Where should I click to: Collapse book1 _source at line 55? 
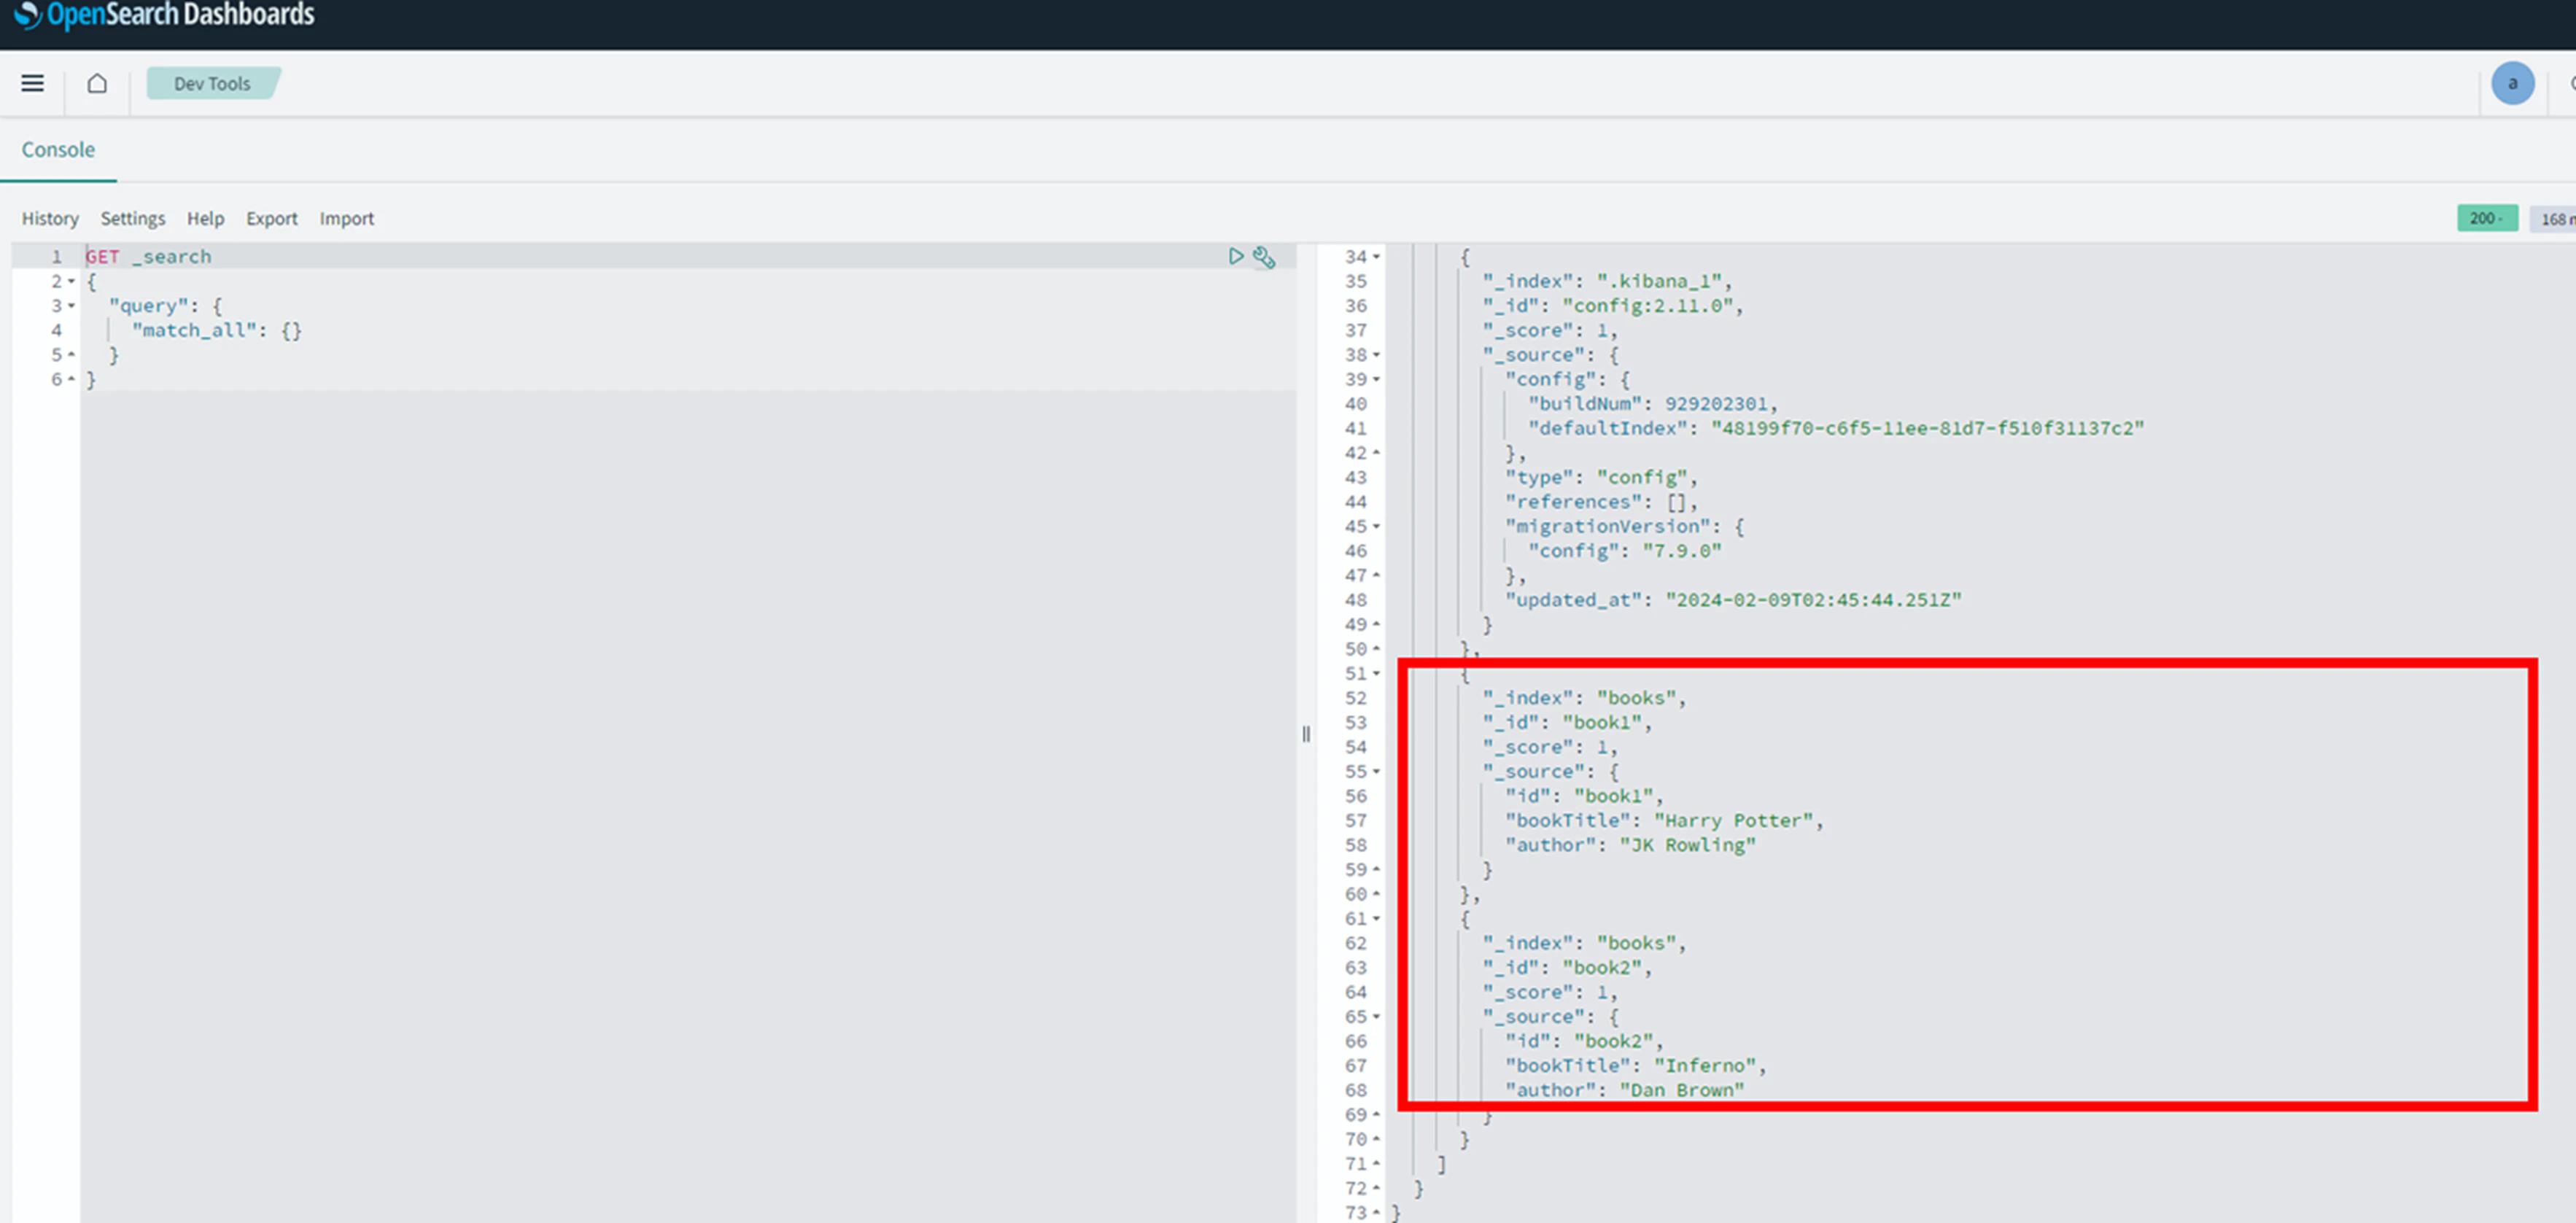pyautogui.click(x=1376, y=772)
